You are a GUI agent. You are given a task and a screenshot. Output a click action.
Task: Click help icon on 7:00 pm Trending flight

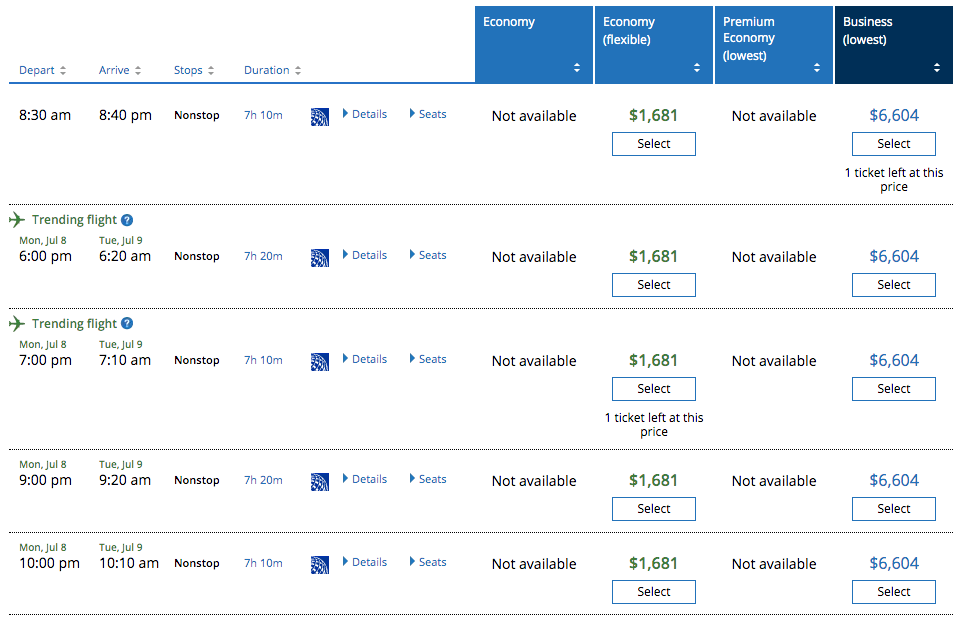[127, 324]
